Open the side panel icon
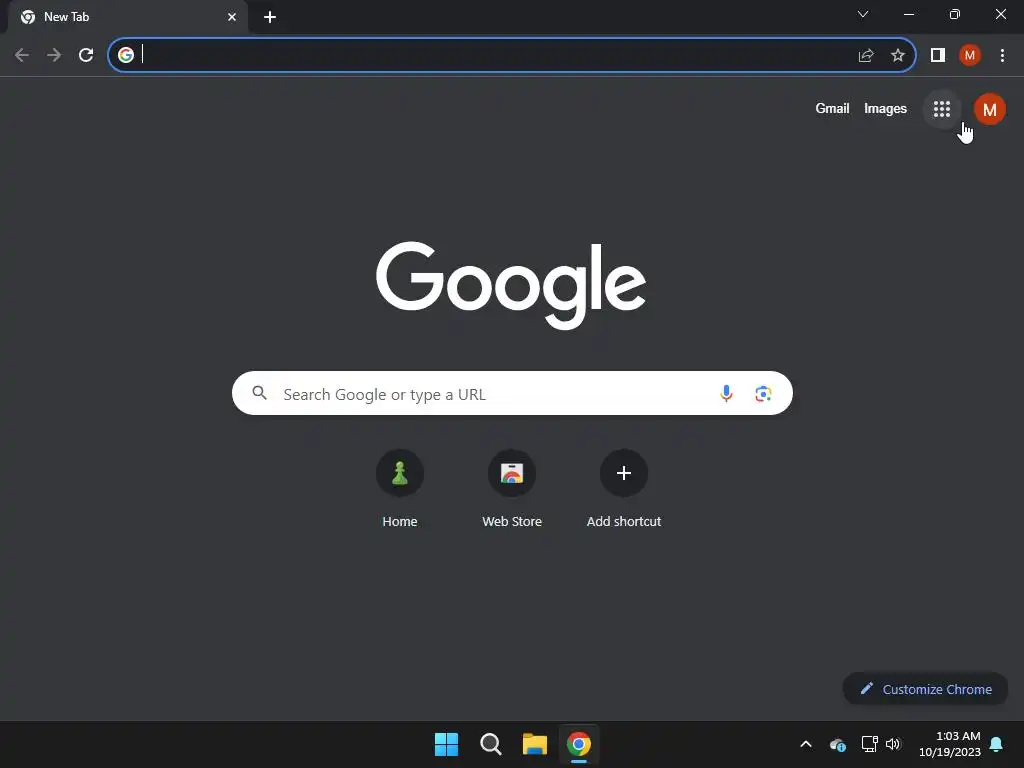 click(x=938, y=56)
